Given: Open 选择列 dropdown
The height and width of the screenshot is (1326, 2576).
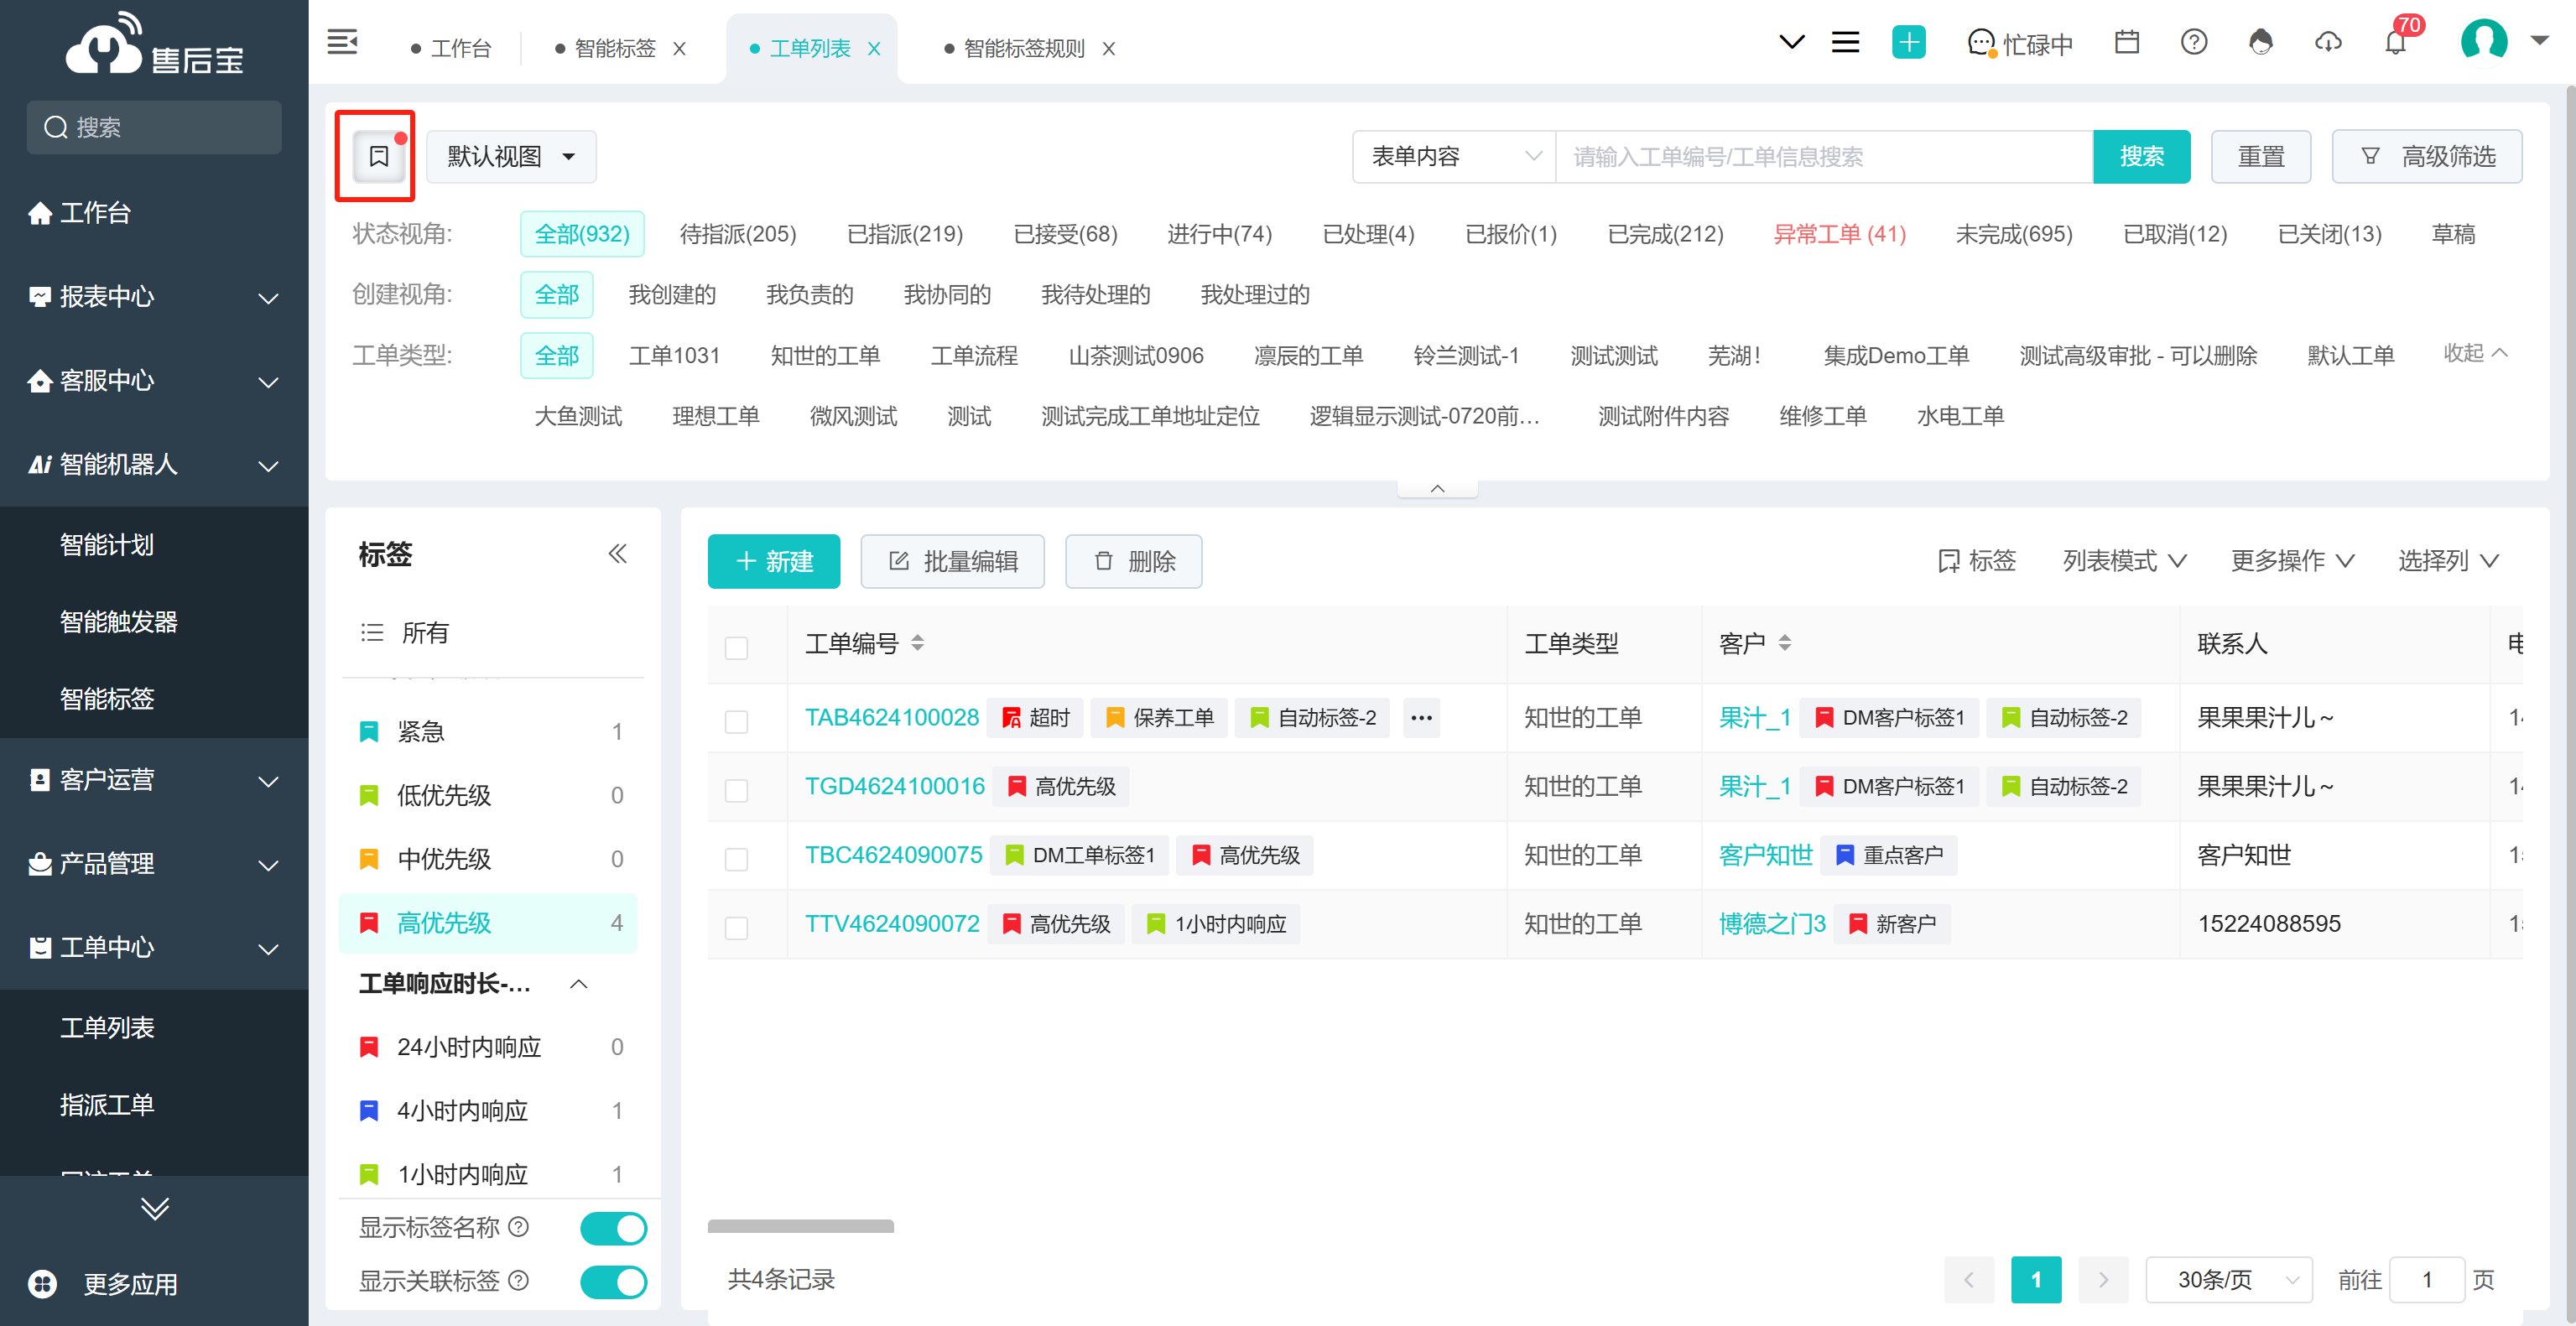Looking at the screenshot, I should [2448, 561].
